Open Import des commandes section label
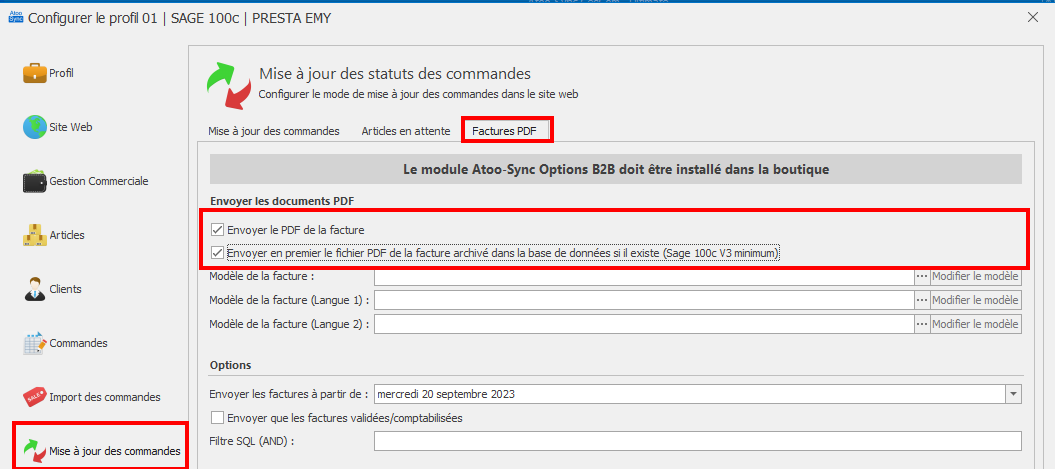Viewport: 1055px width, 469px height. click(x=105, y=397)
